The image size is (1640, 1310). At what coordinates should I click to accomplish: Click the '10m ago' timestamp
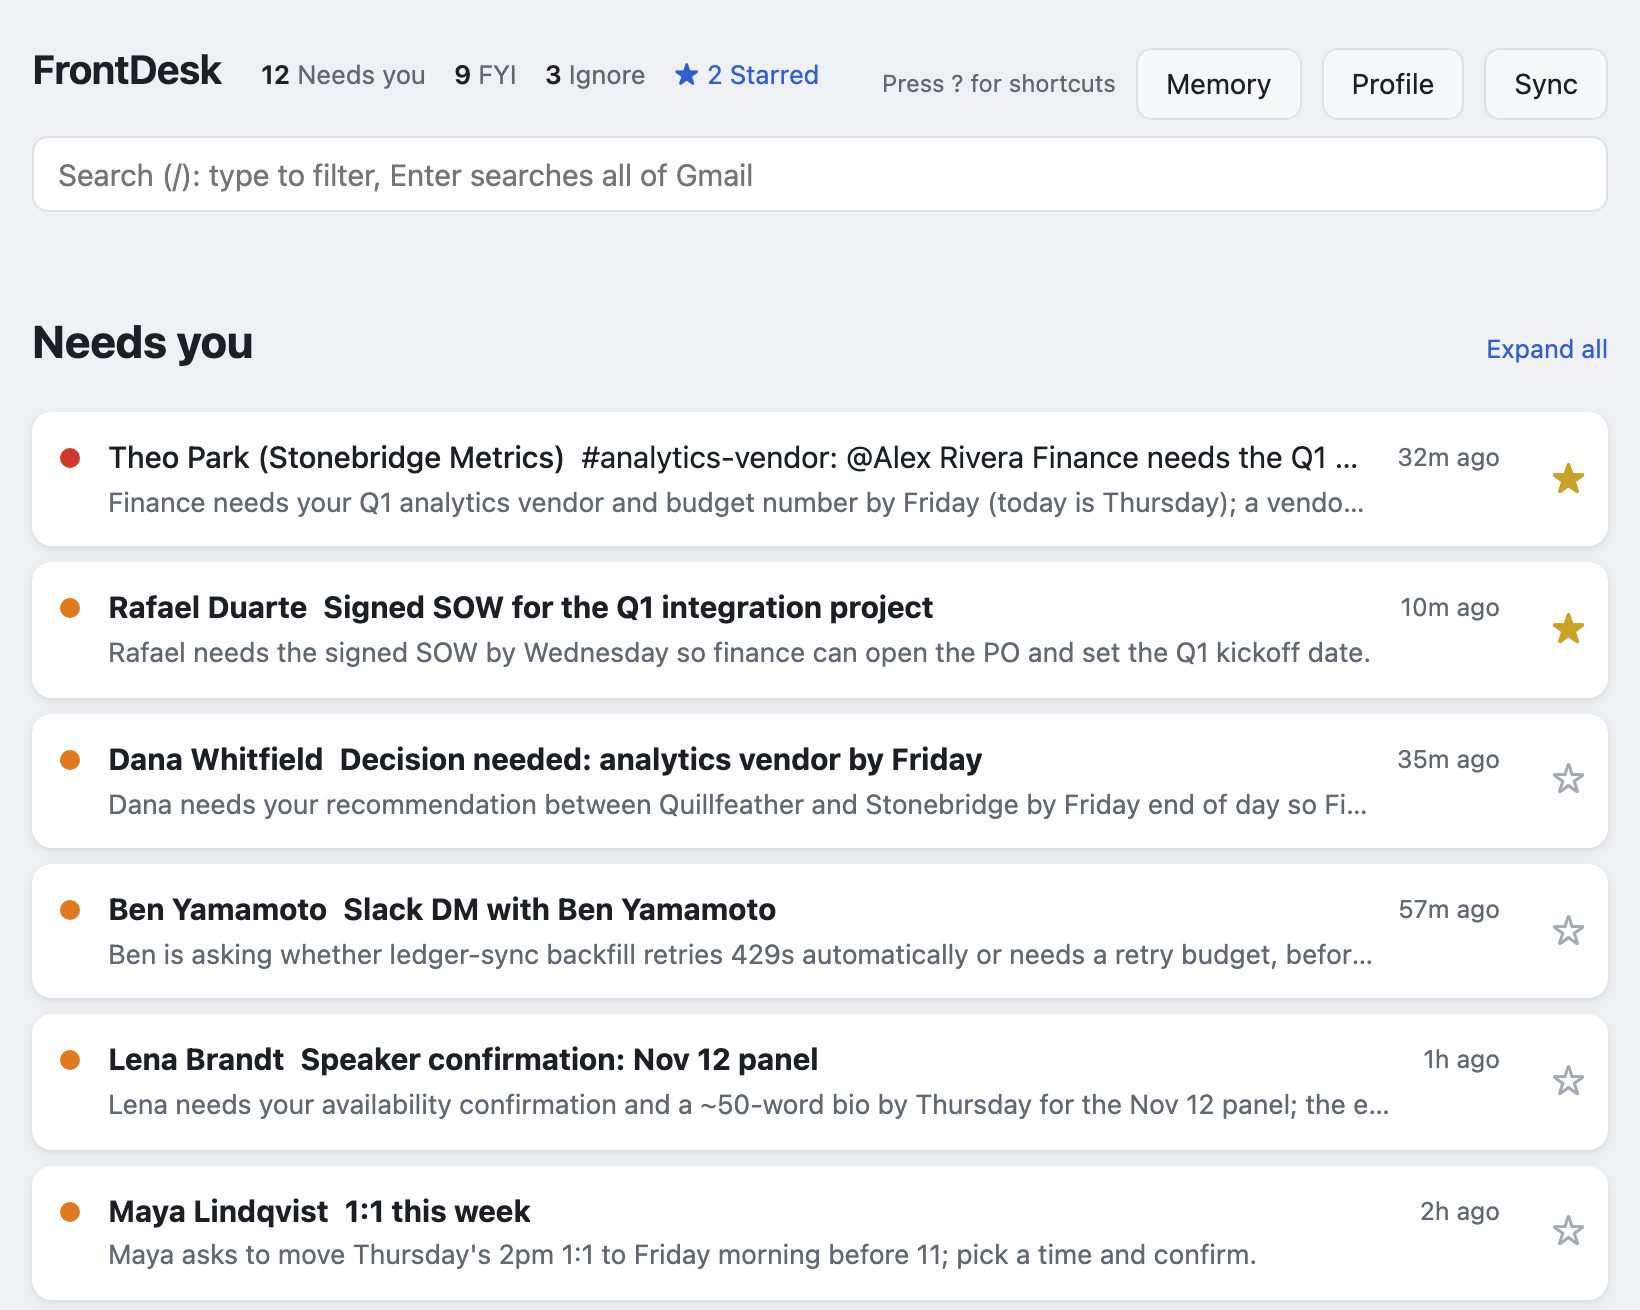click(x=1449, y=608)
